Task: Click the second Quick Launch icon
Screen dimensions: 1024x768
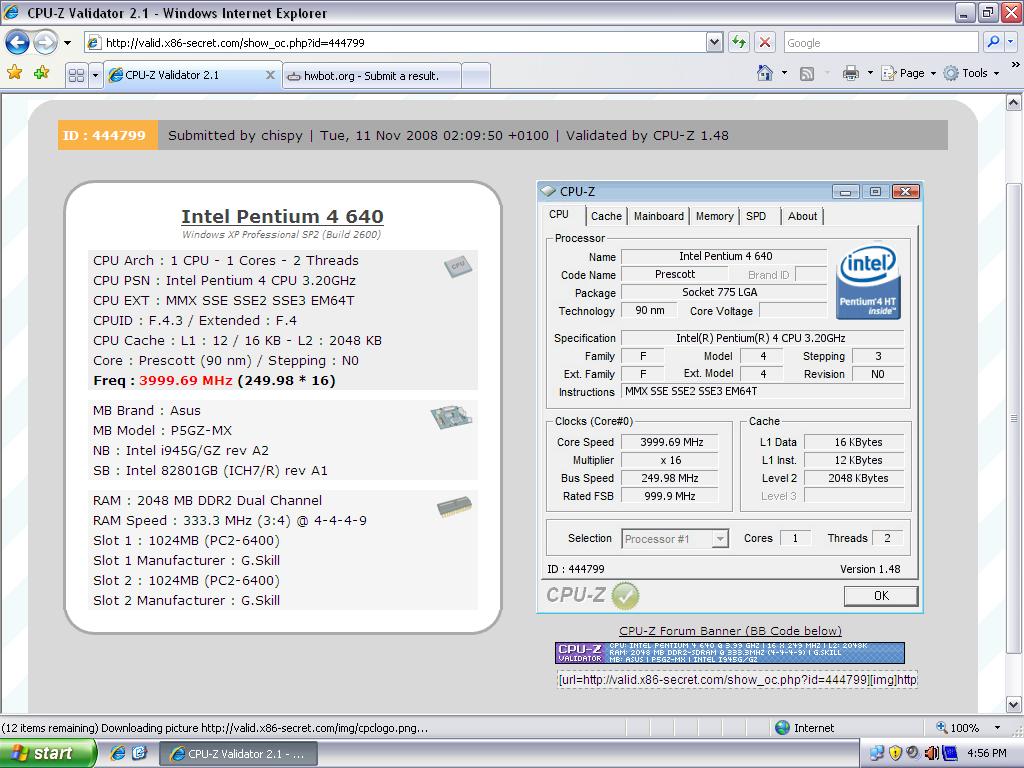Action: pyautogui.click(x=139, y=753)
